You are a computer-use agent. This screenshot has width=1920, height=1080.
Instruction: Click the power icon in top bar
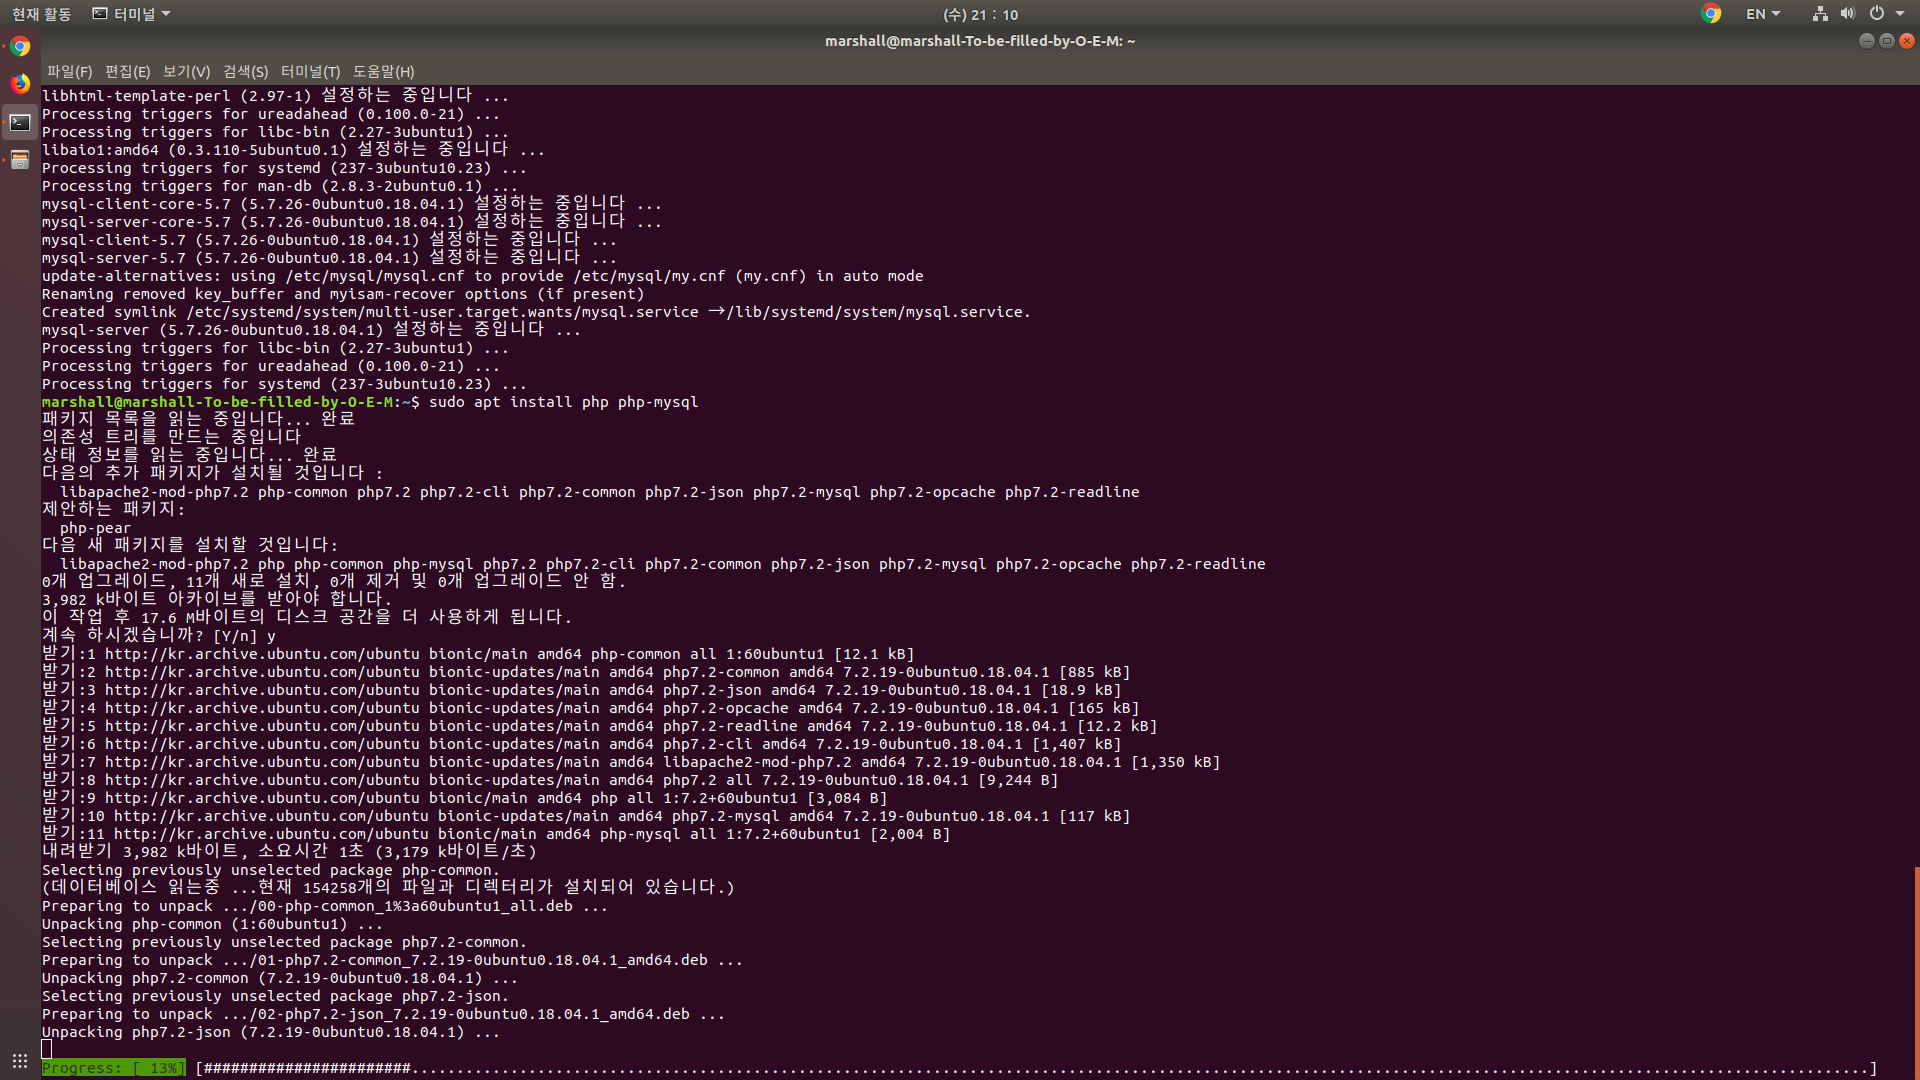[x=1877, y=14]
